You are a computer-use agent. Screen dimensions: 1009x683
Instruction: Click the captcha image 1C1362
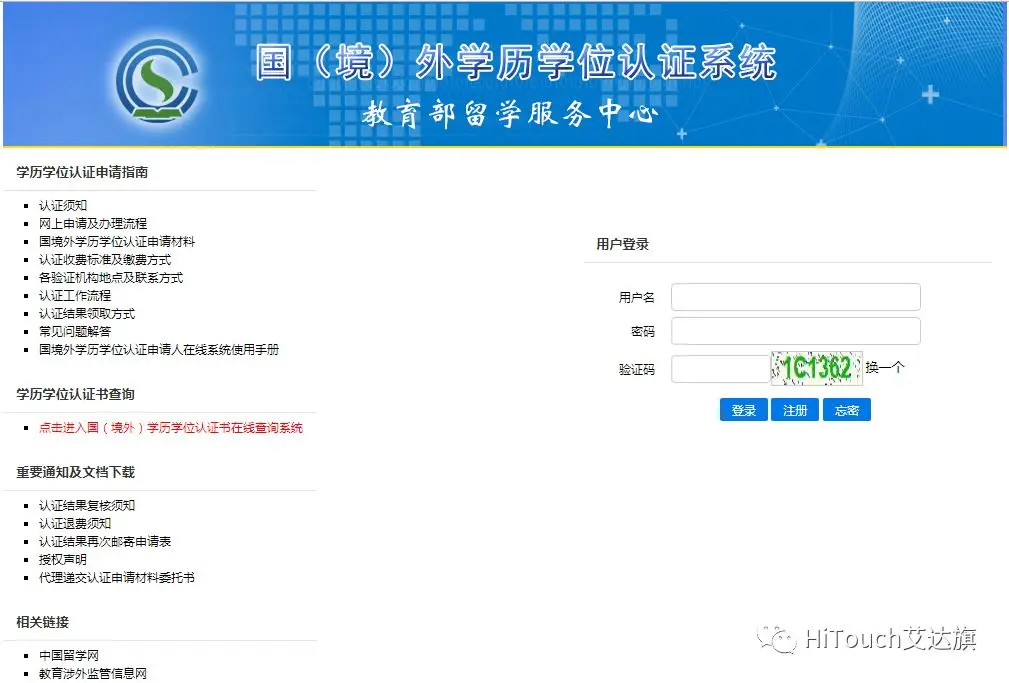click(x=817, y=368)
